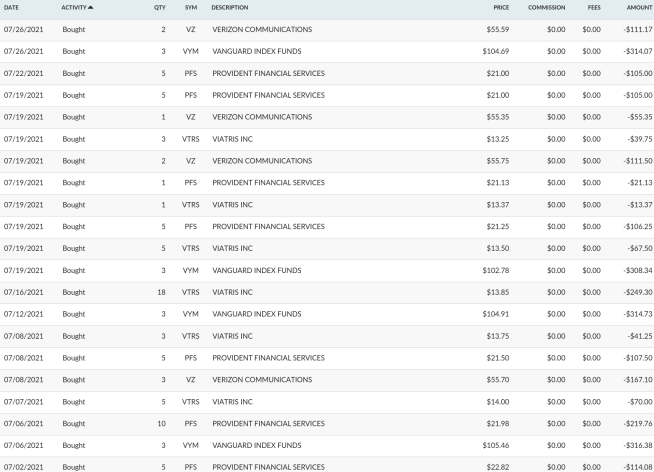654x472 pixels.
Task: Select the 07/22/2021 date cell
Action: pos(23,73)
